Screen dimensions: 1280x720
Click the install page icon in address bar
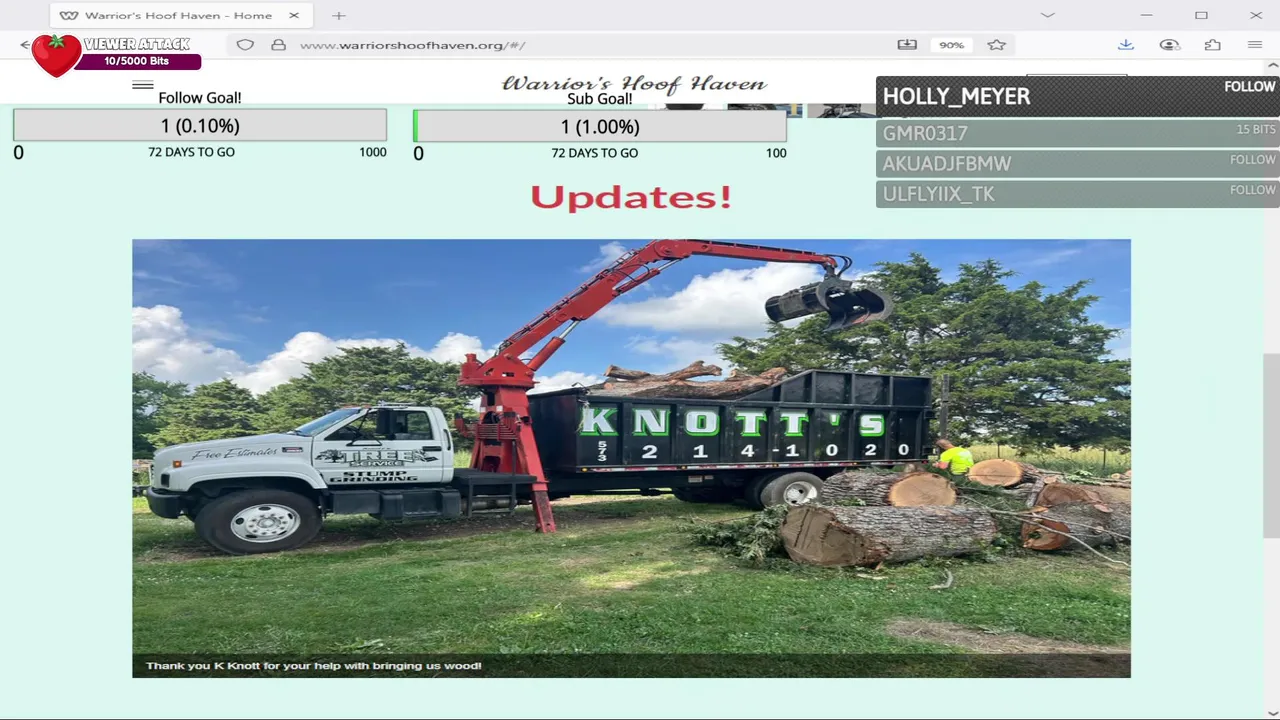pyautogui.click(x=907, y=45)
